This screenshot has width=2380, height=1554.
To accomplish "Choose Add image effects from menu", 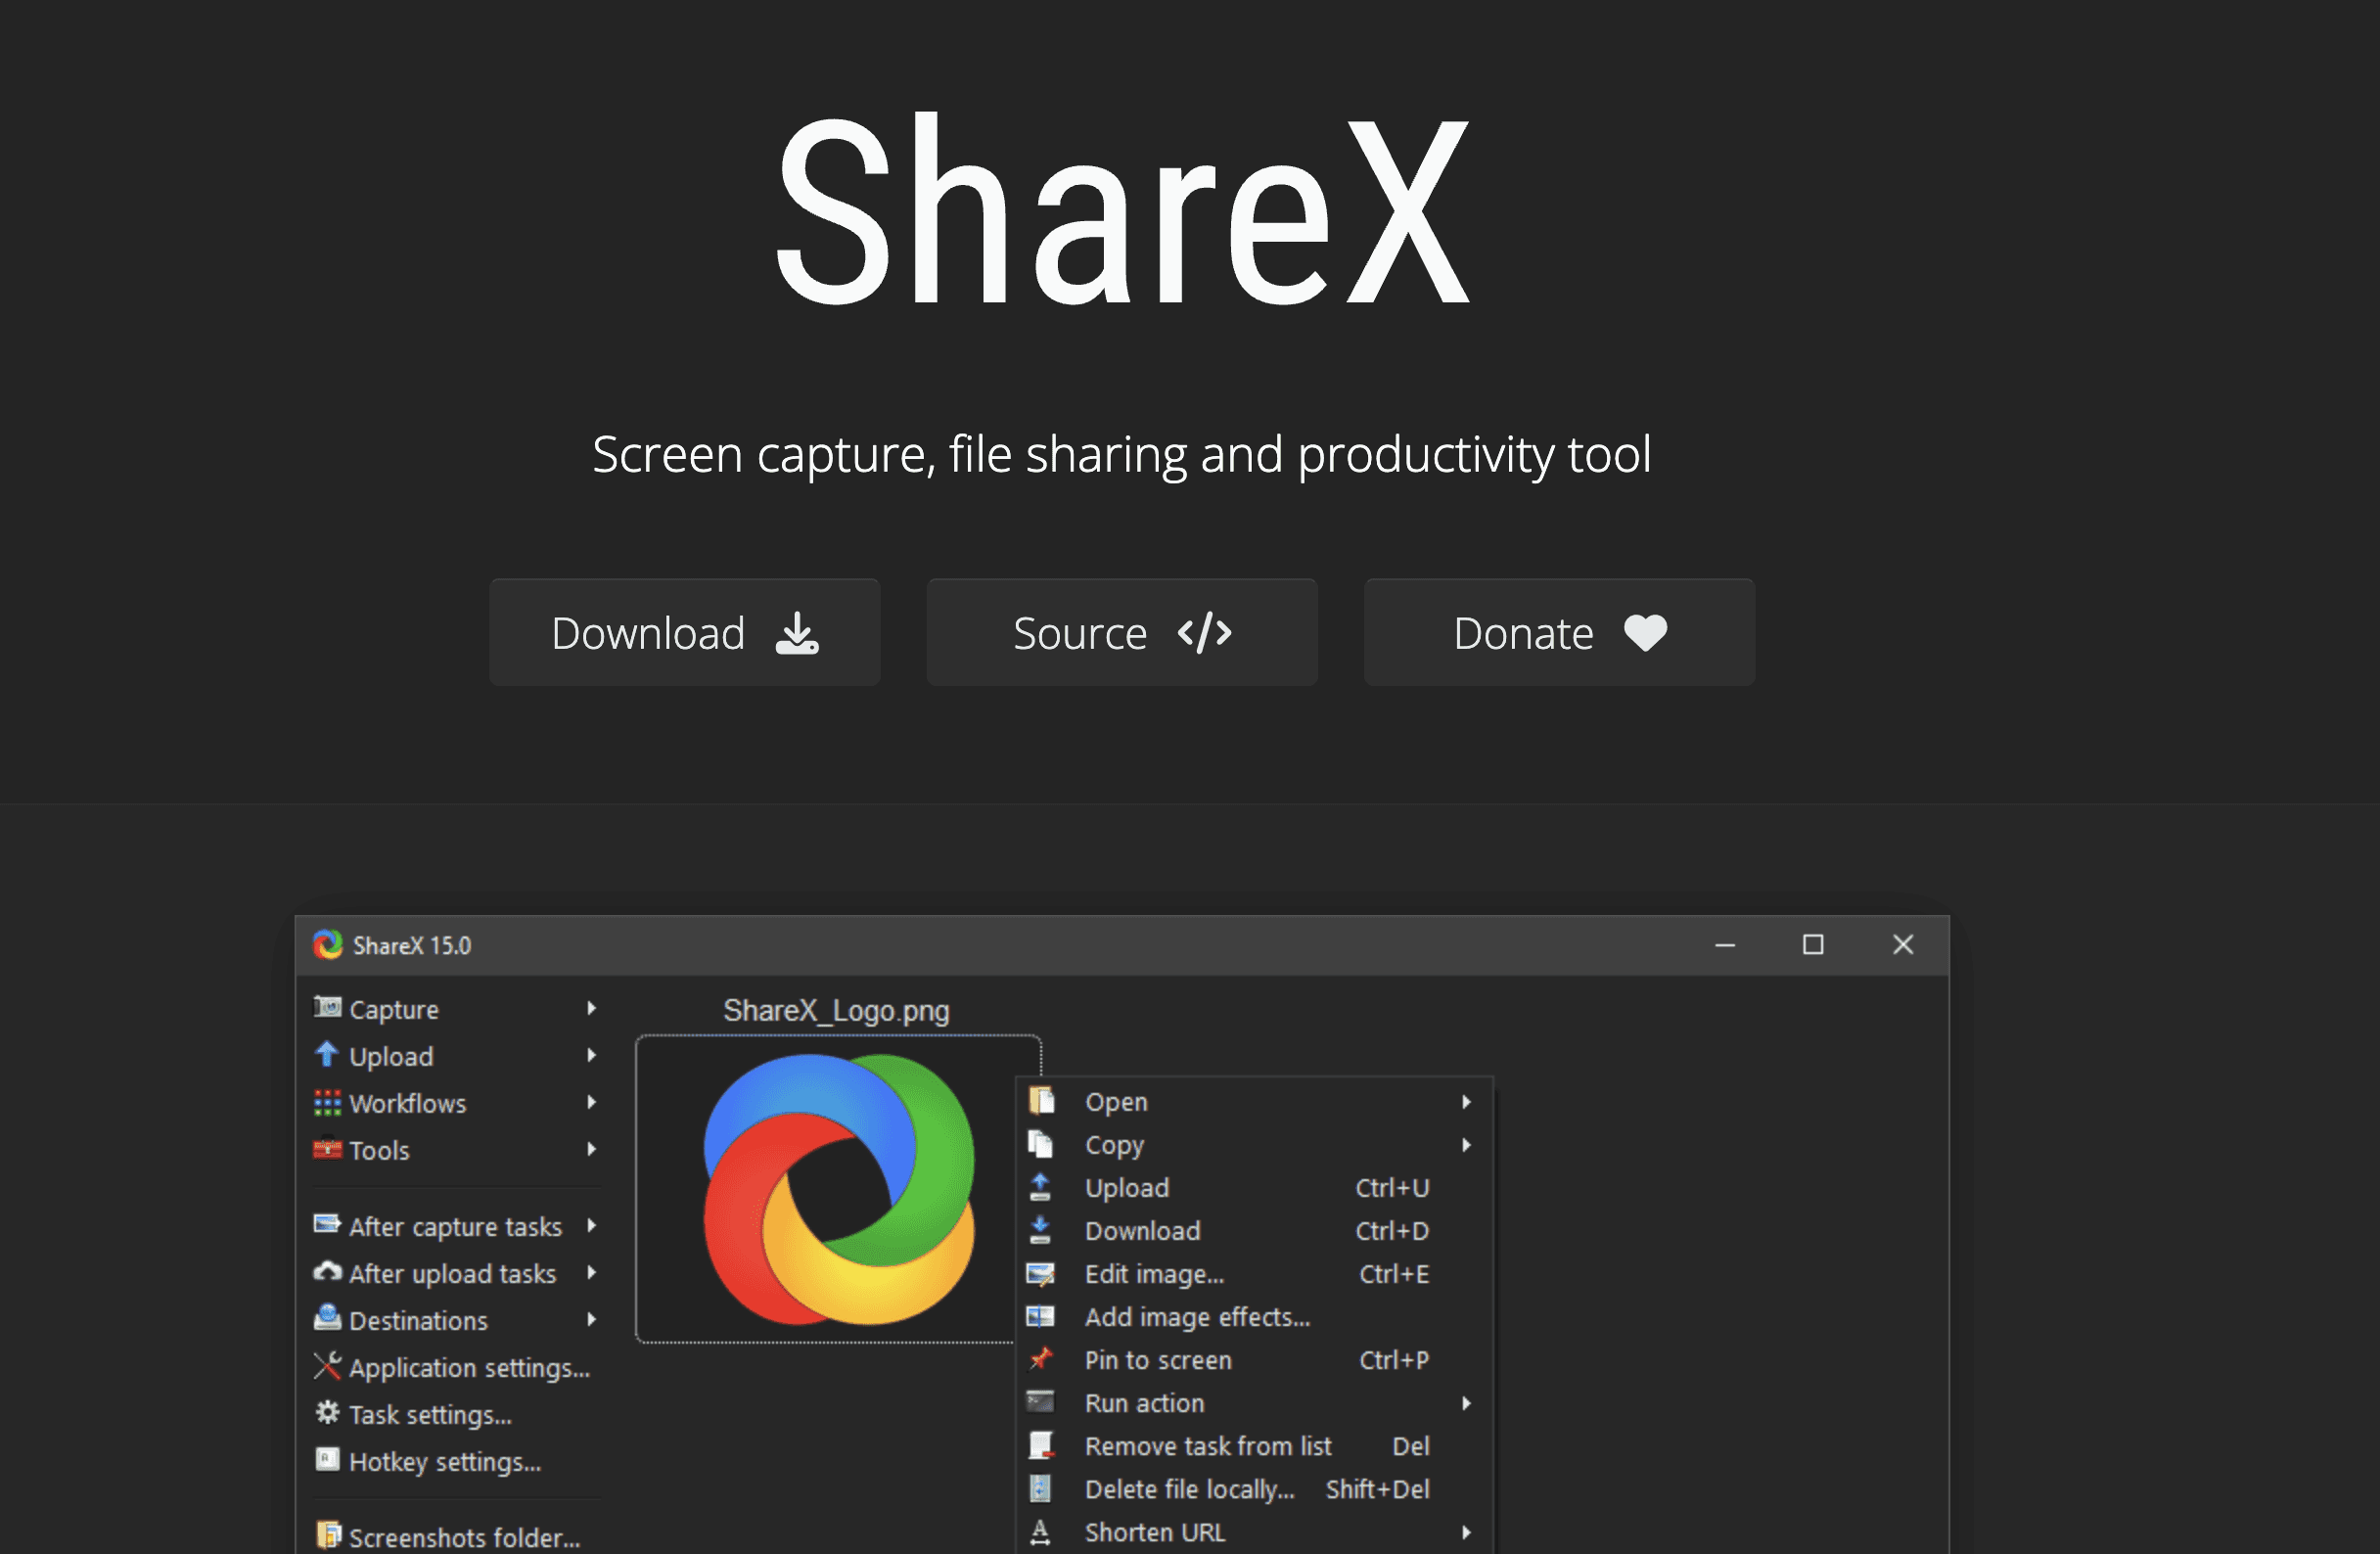I will tap(1197, 1316).
